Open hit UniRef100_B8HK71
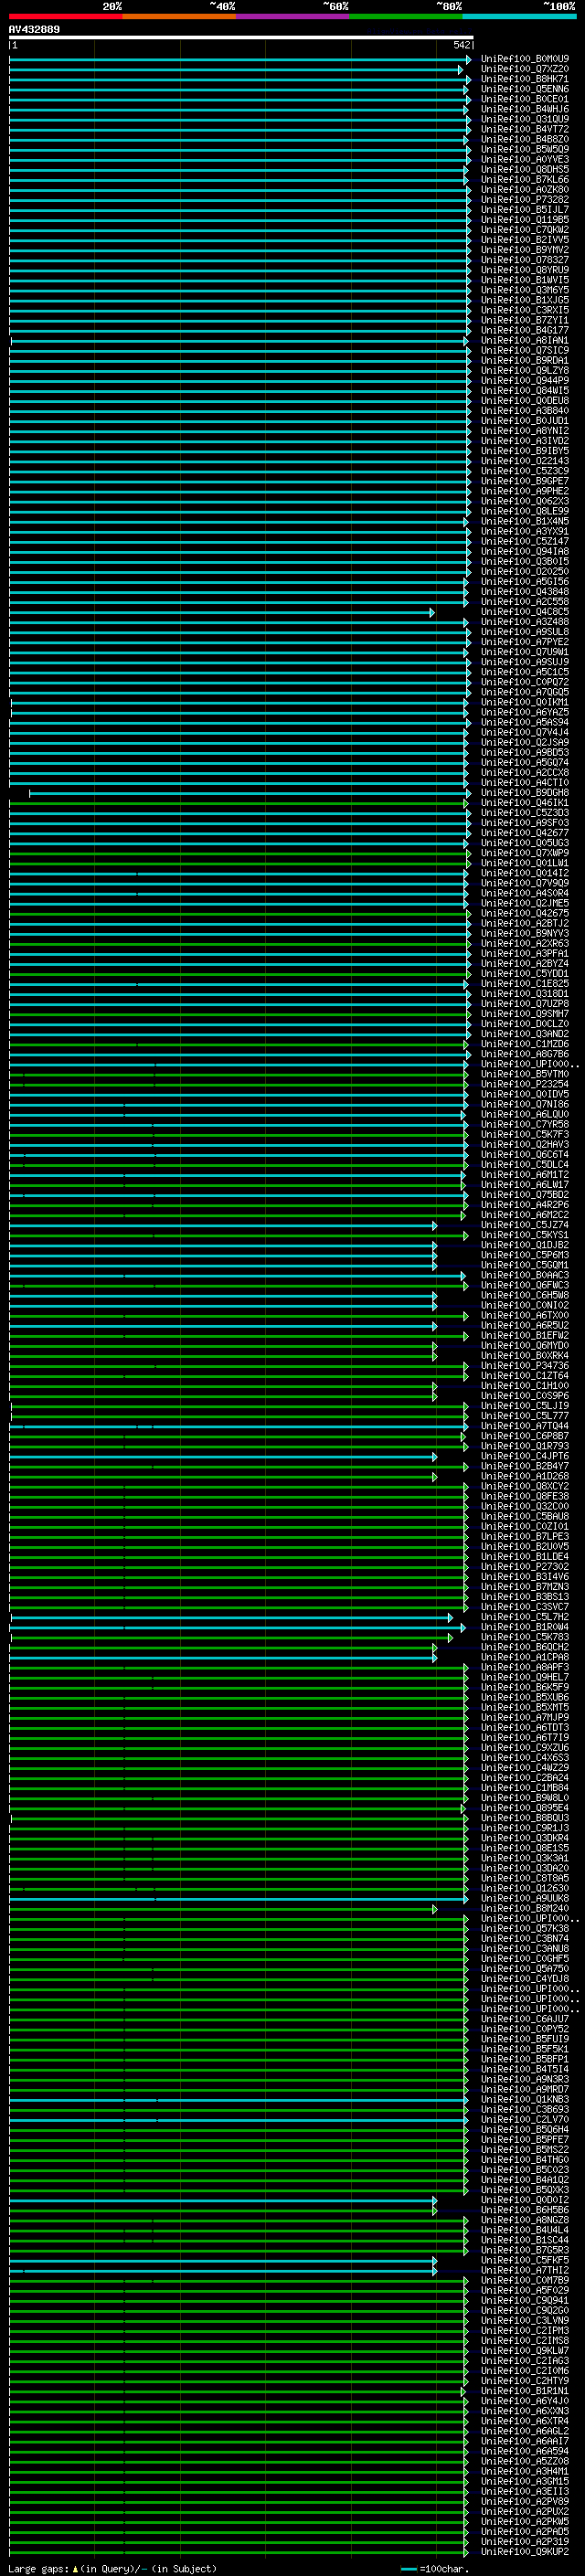The image size is (585, 2576). tap(524, 79)
